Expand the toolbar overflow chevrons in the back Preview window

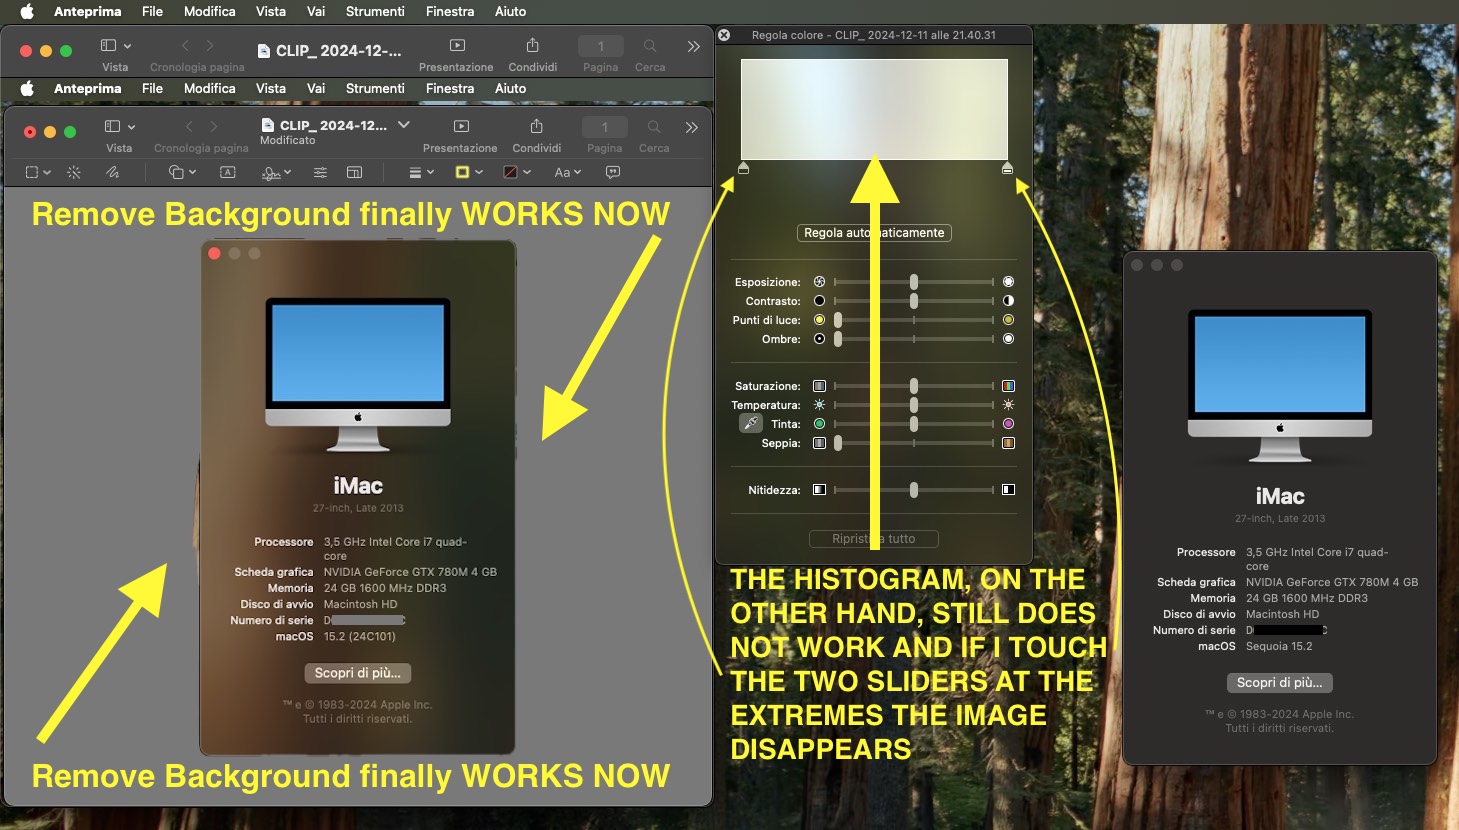point(694,46)
